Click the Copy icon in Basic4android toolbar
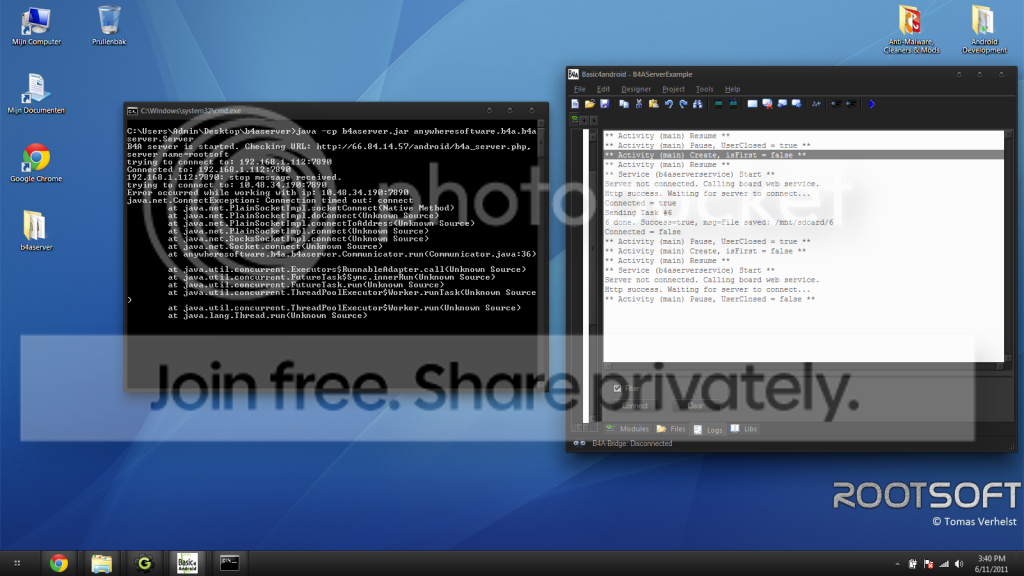The height and width of the screenshot is (576, 1024). point(624,104)
